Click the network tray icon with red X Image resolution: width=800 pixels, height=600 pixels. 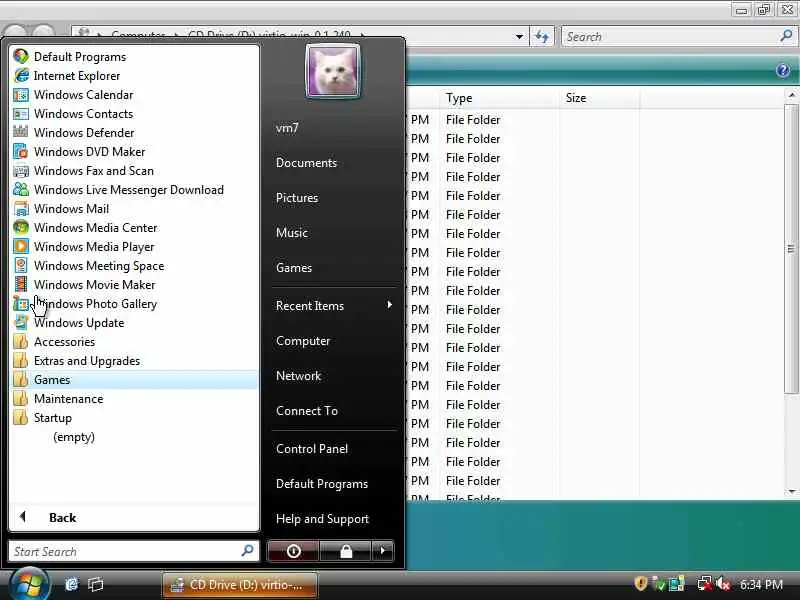pyautogui.click(x=705, y=584)
